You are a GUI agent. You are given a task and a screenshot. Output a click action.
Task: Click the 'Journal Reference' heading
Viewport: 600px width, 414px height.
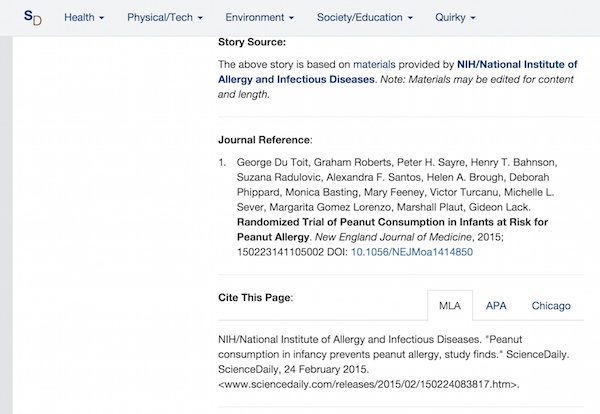click(266, 139)
